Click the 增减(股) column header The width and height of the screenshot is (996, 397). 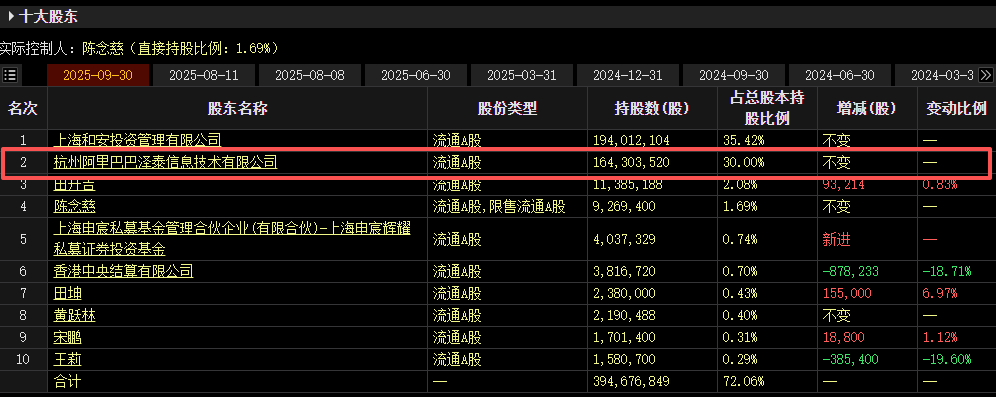866,109
